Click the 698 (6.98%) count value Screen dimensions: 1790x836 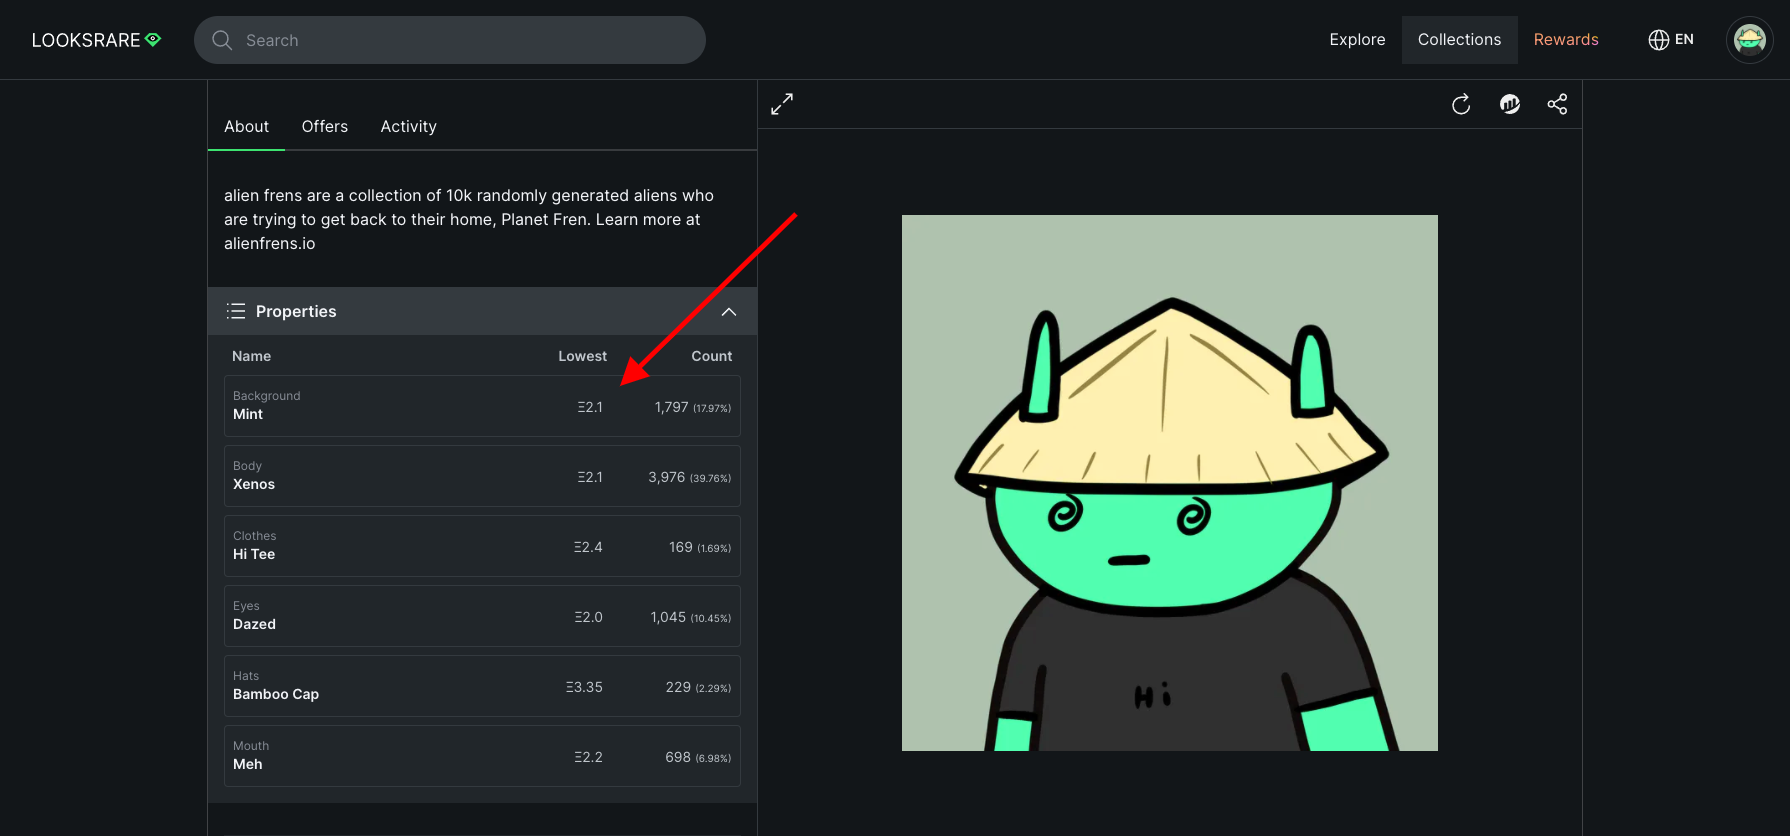tap(698, 757)
